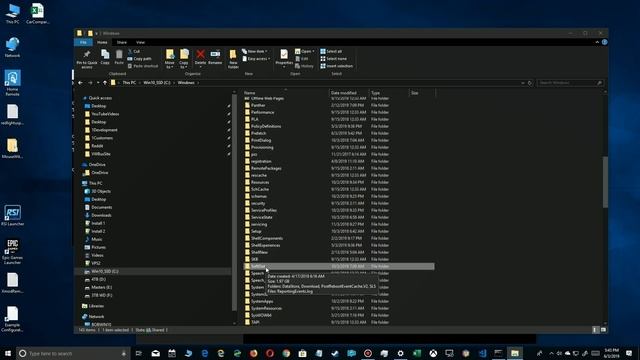The height and width of the screenshot is (360, 640).
Task: Select Downloads in navigation pane
Action: tap(101, 215)
